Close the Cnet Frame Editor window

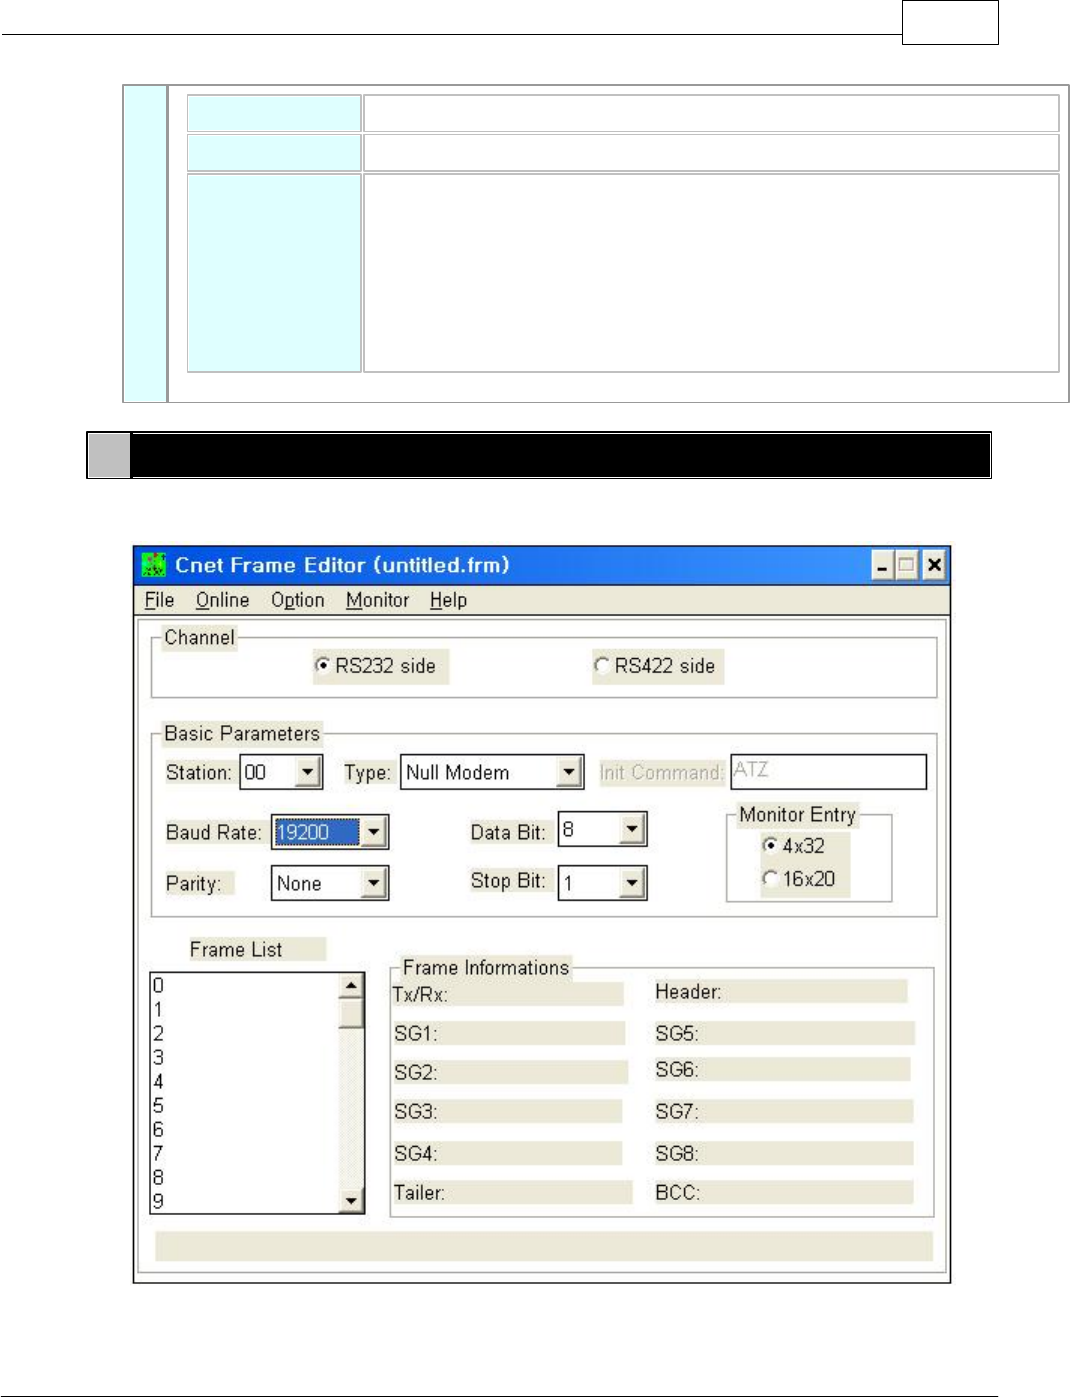[934, 566]
